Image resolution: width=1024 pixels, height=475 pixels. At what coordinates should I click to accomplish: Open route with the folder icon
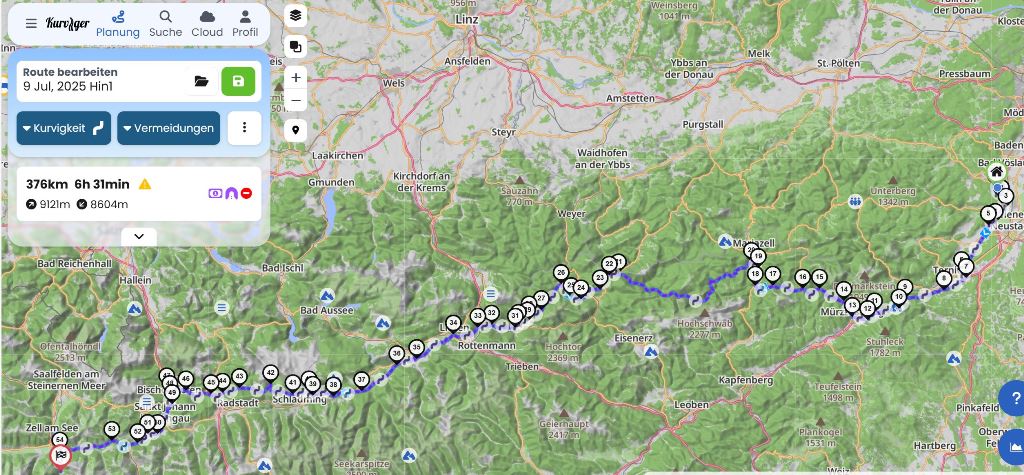coord(202,81)
